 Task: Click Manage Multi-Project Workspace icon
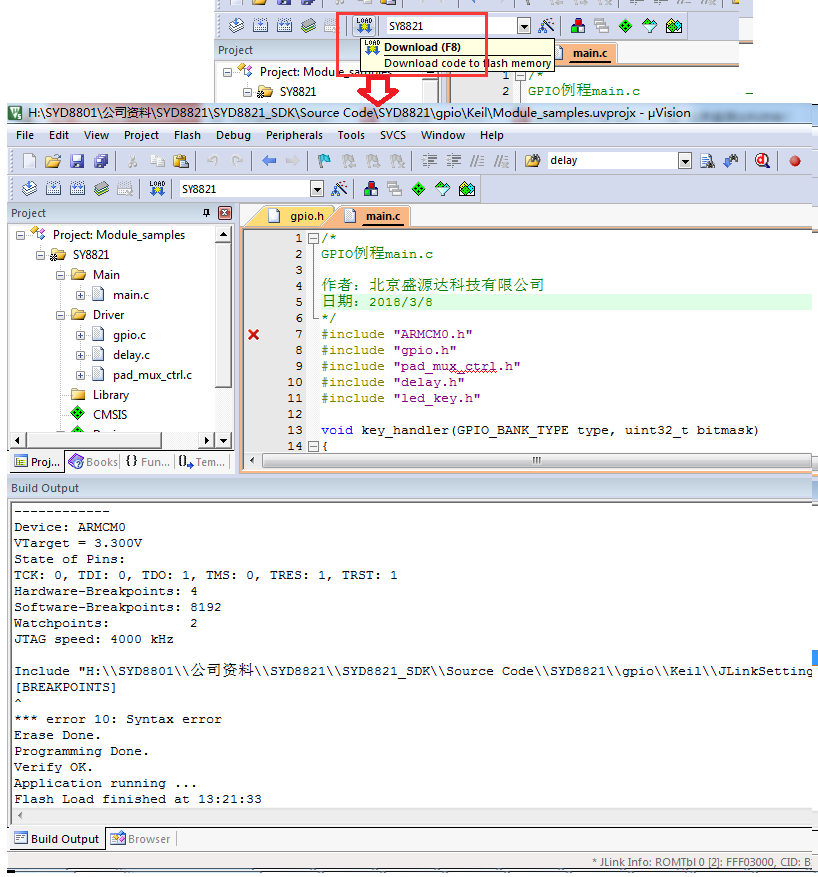click(x=395, y=189)
